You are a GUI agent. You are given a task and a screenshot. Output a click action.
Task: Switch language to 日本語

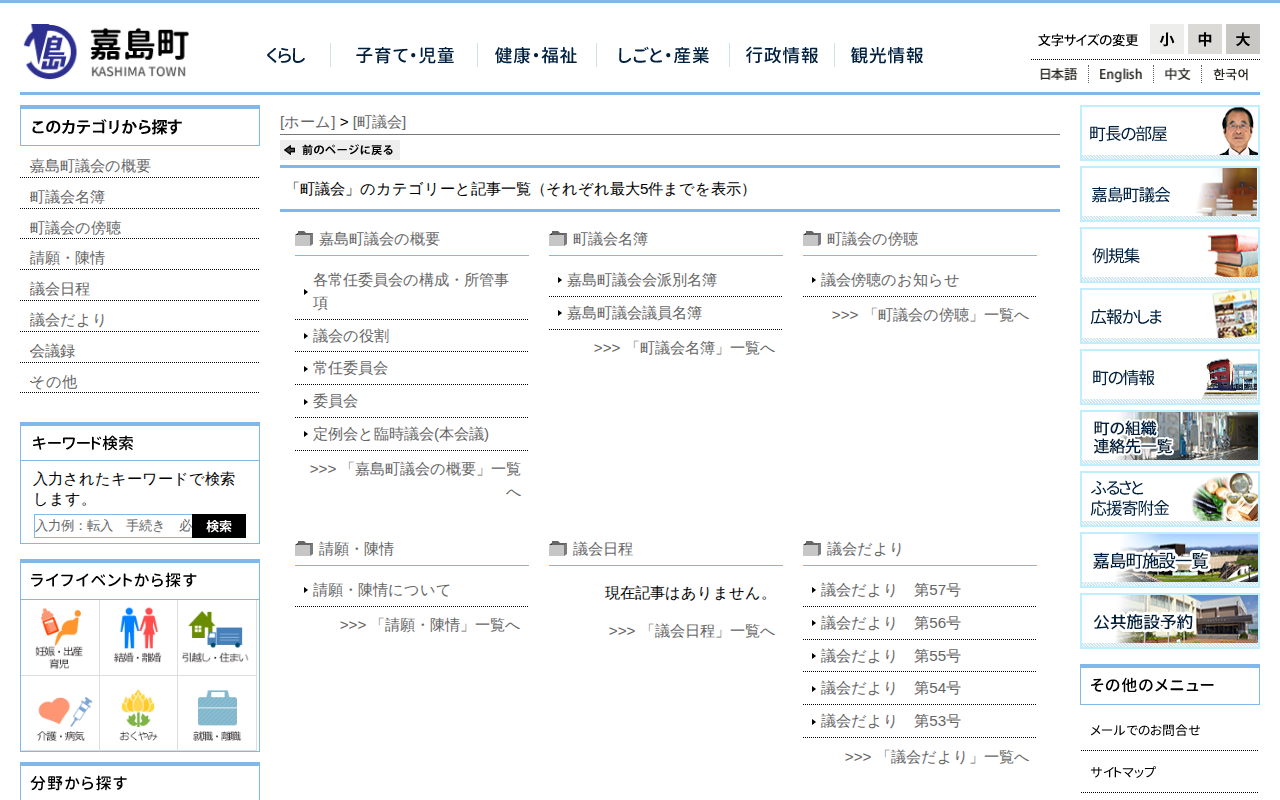click(1058, 74)
